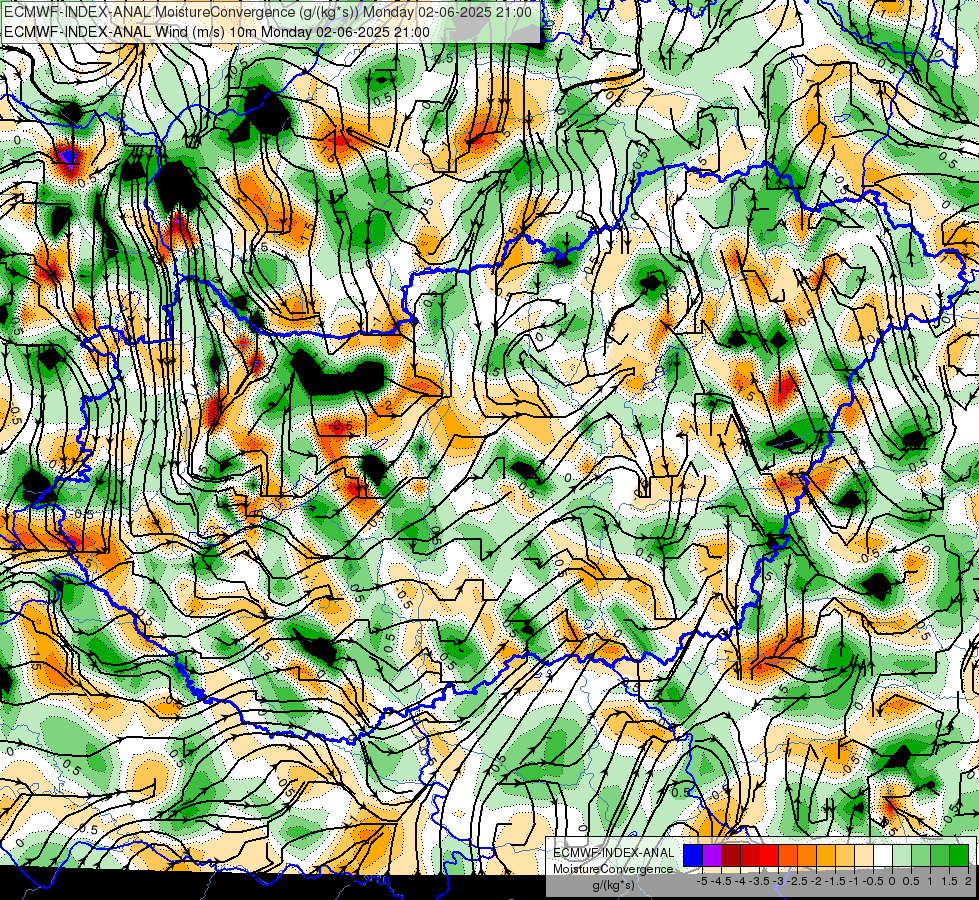Click the white legend swatch
This screenshot has height=900, width=979.
(x=883, y=856)
